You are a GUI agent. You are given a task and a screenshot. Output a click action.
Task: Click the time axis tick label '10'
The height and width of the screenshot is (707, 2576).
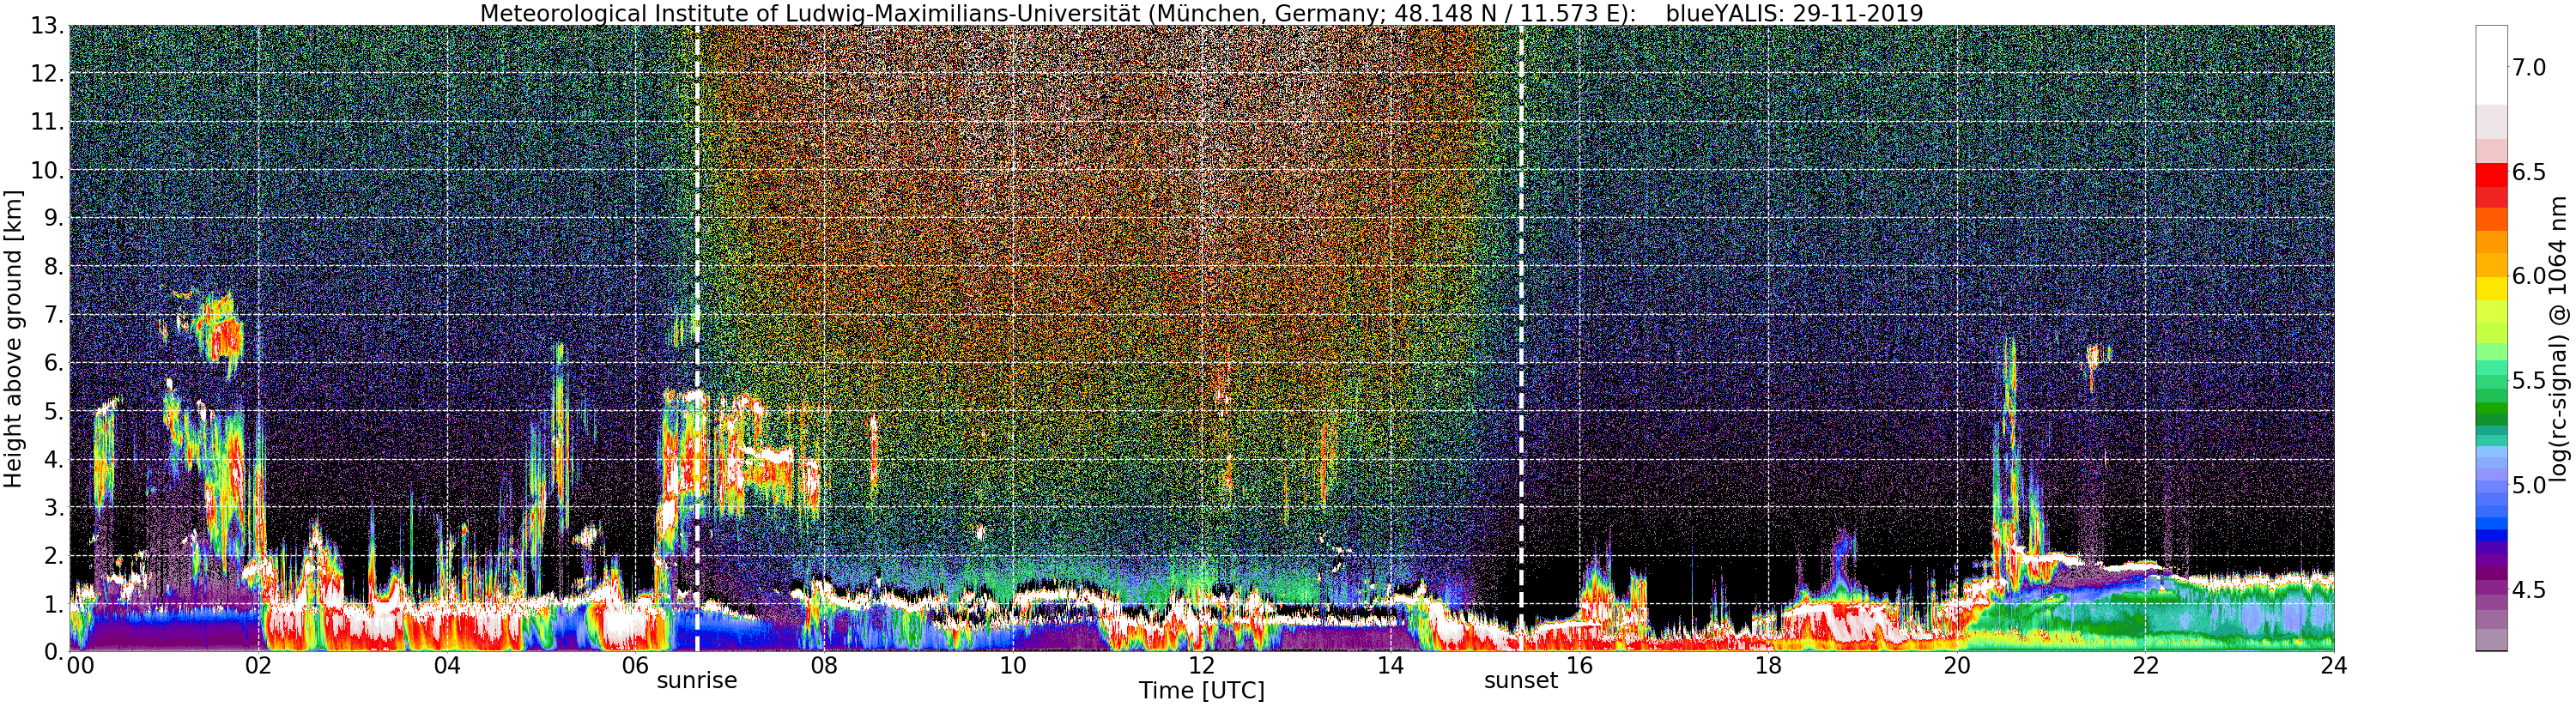pos(1013,666)
